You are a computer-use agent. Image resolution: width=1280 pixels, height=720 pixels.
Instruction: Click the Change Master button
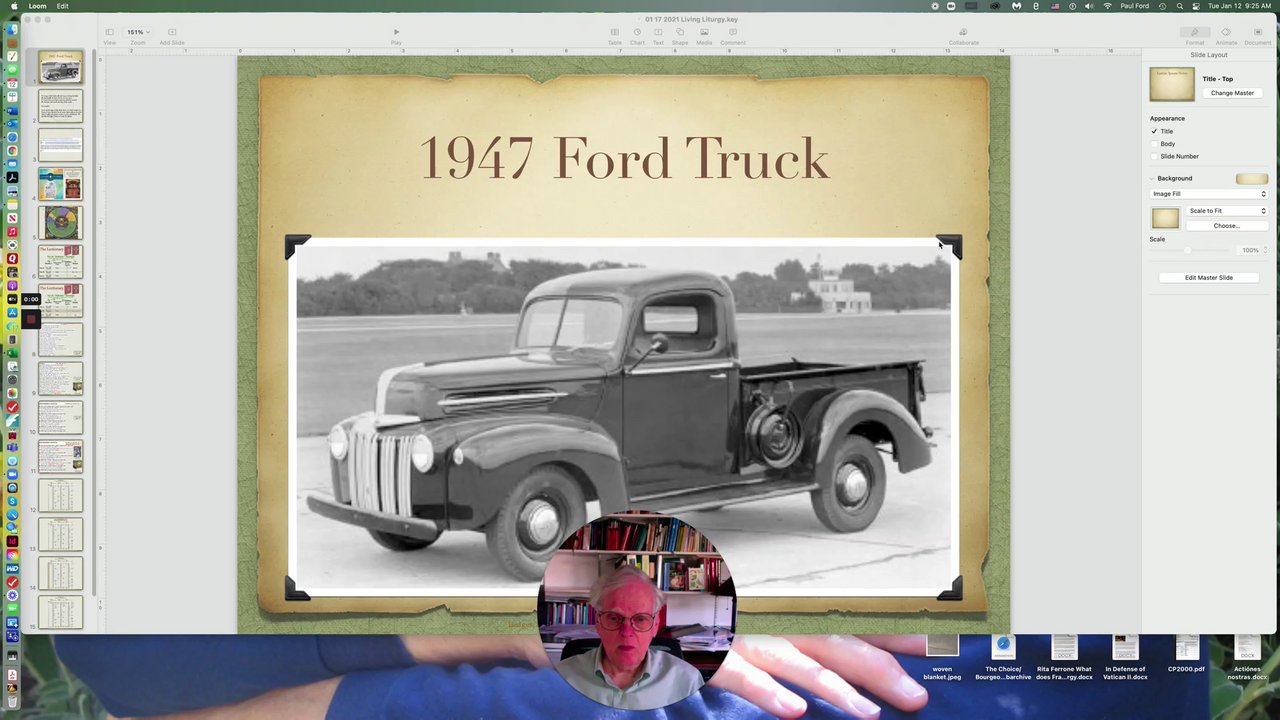point(1232,93)
